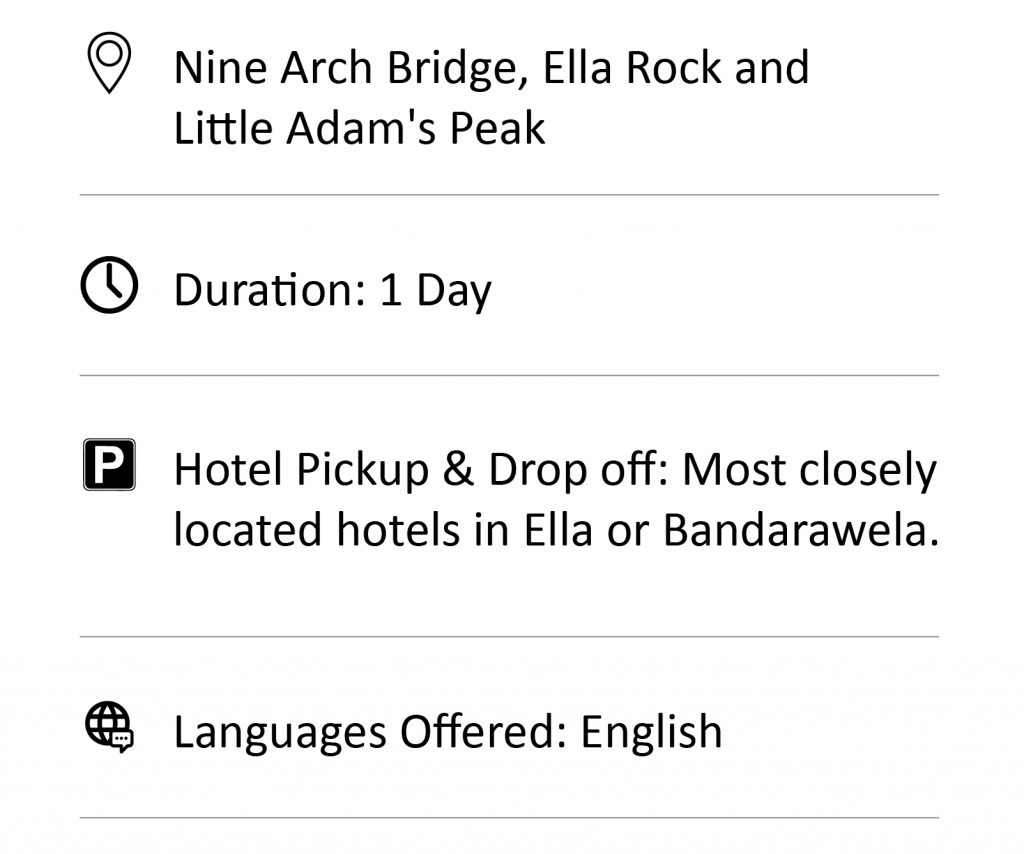The height and width of the screenshot is (854, 1024).
Task: Click the location pin icon
Action: (x=109, y=63)
